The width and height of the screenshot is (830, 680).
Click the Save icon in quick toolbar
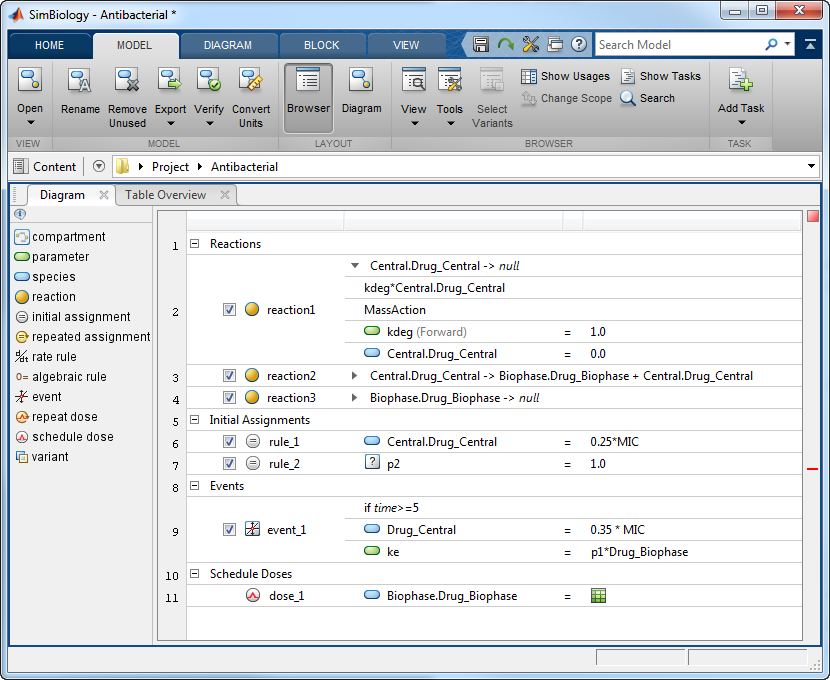point(481,45)
